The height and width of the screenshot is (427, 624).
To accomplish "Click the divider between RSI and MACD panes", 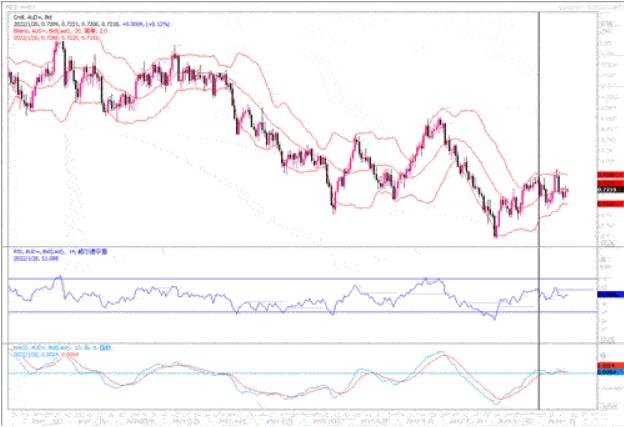I will pyautogui.click(x=300, y=342).
